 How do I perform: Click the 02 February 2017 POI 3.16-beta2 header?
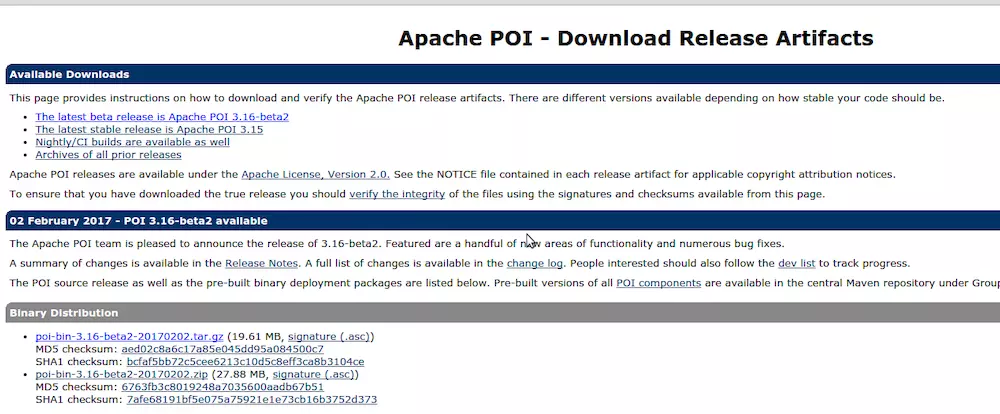click(503, 221)
